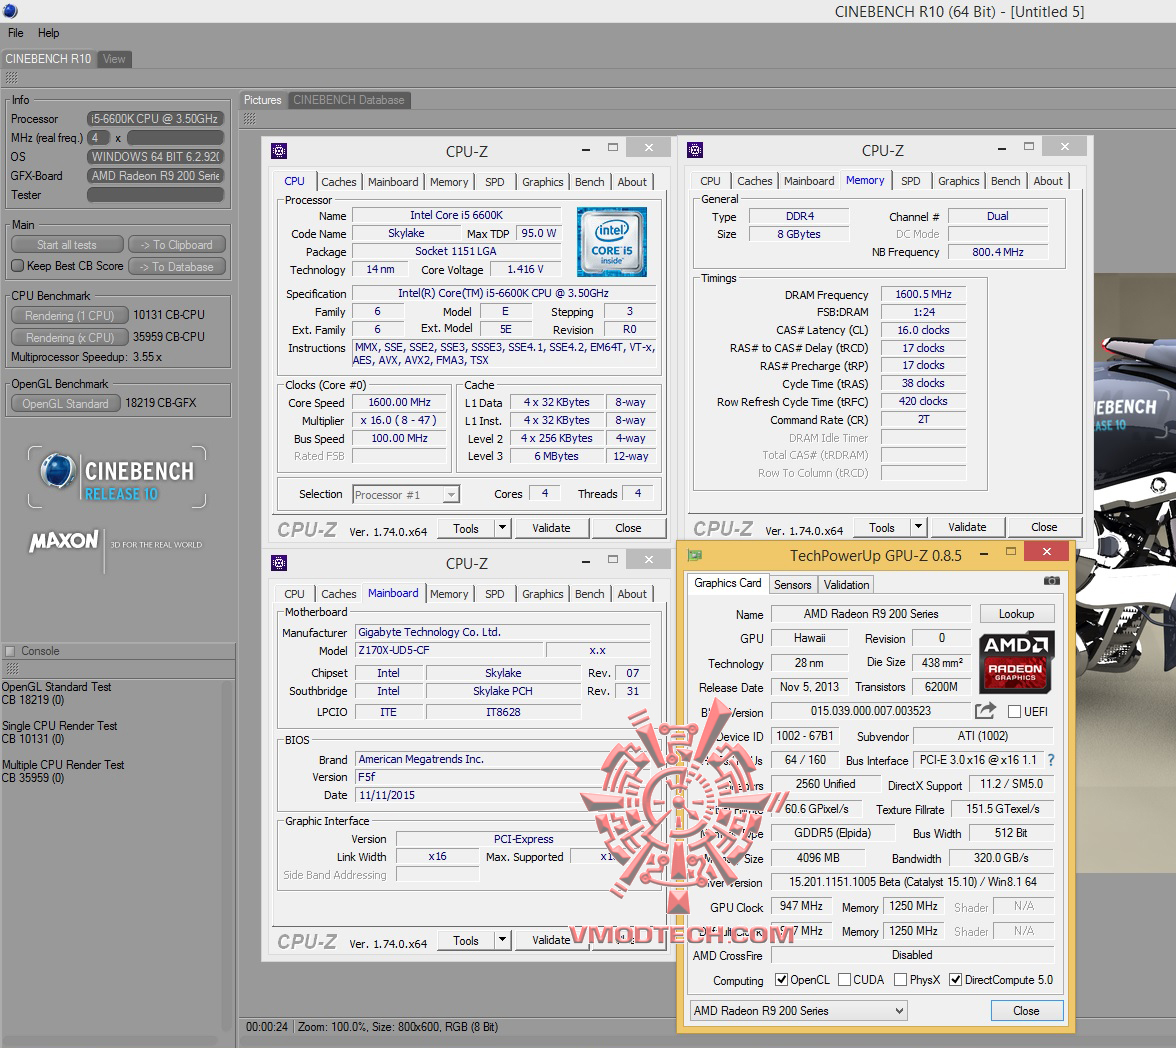Switch to the View tab in CINEBENCH

coord(114,59)
